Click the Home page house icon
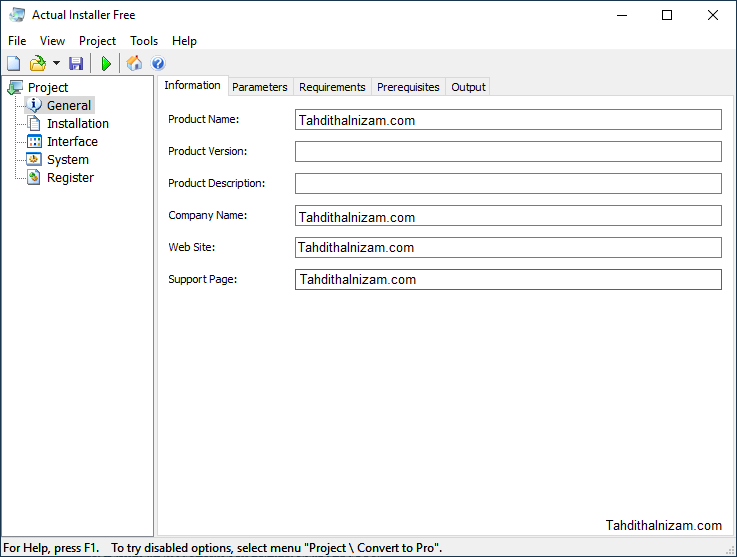Viewport: 737px width, 557px height. [x=134, y=63]
